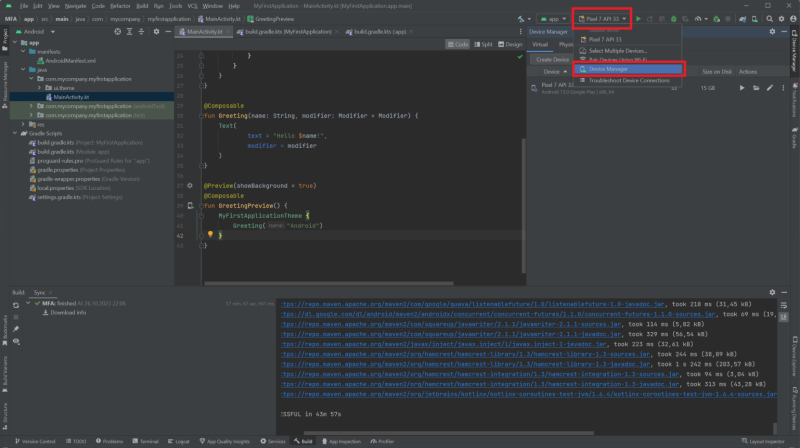Click the build output horizontal scrollbar

tap(448, 433)
